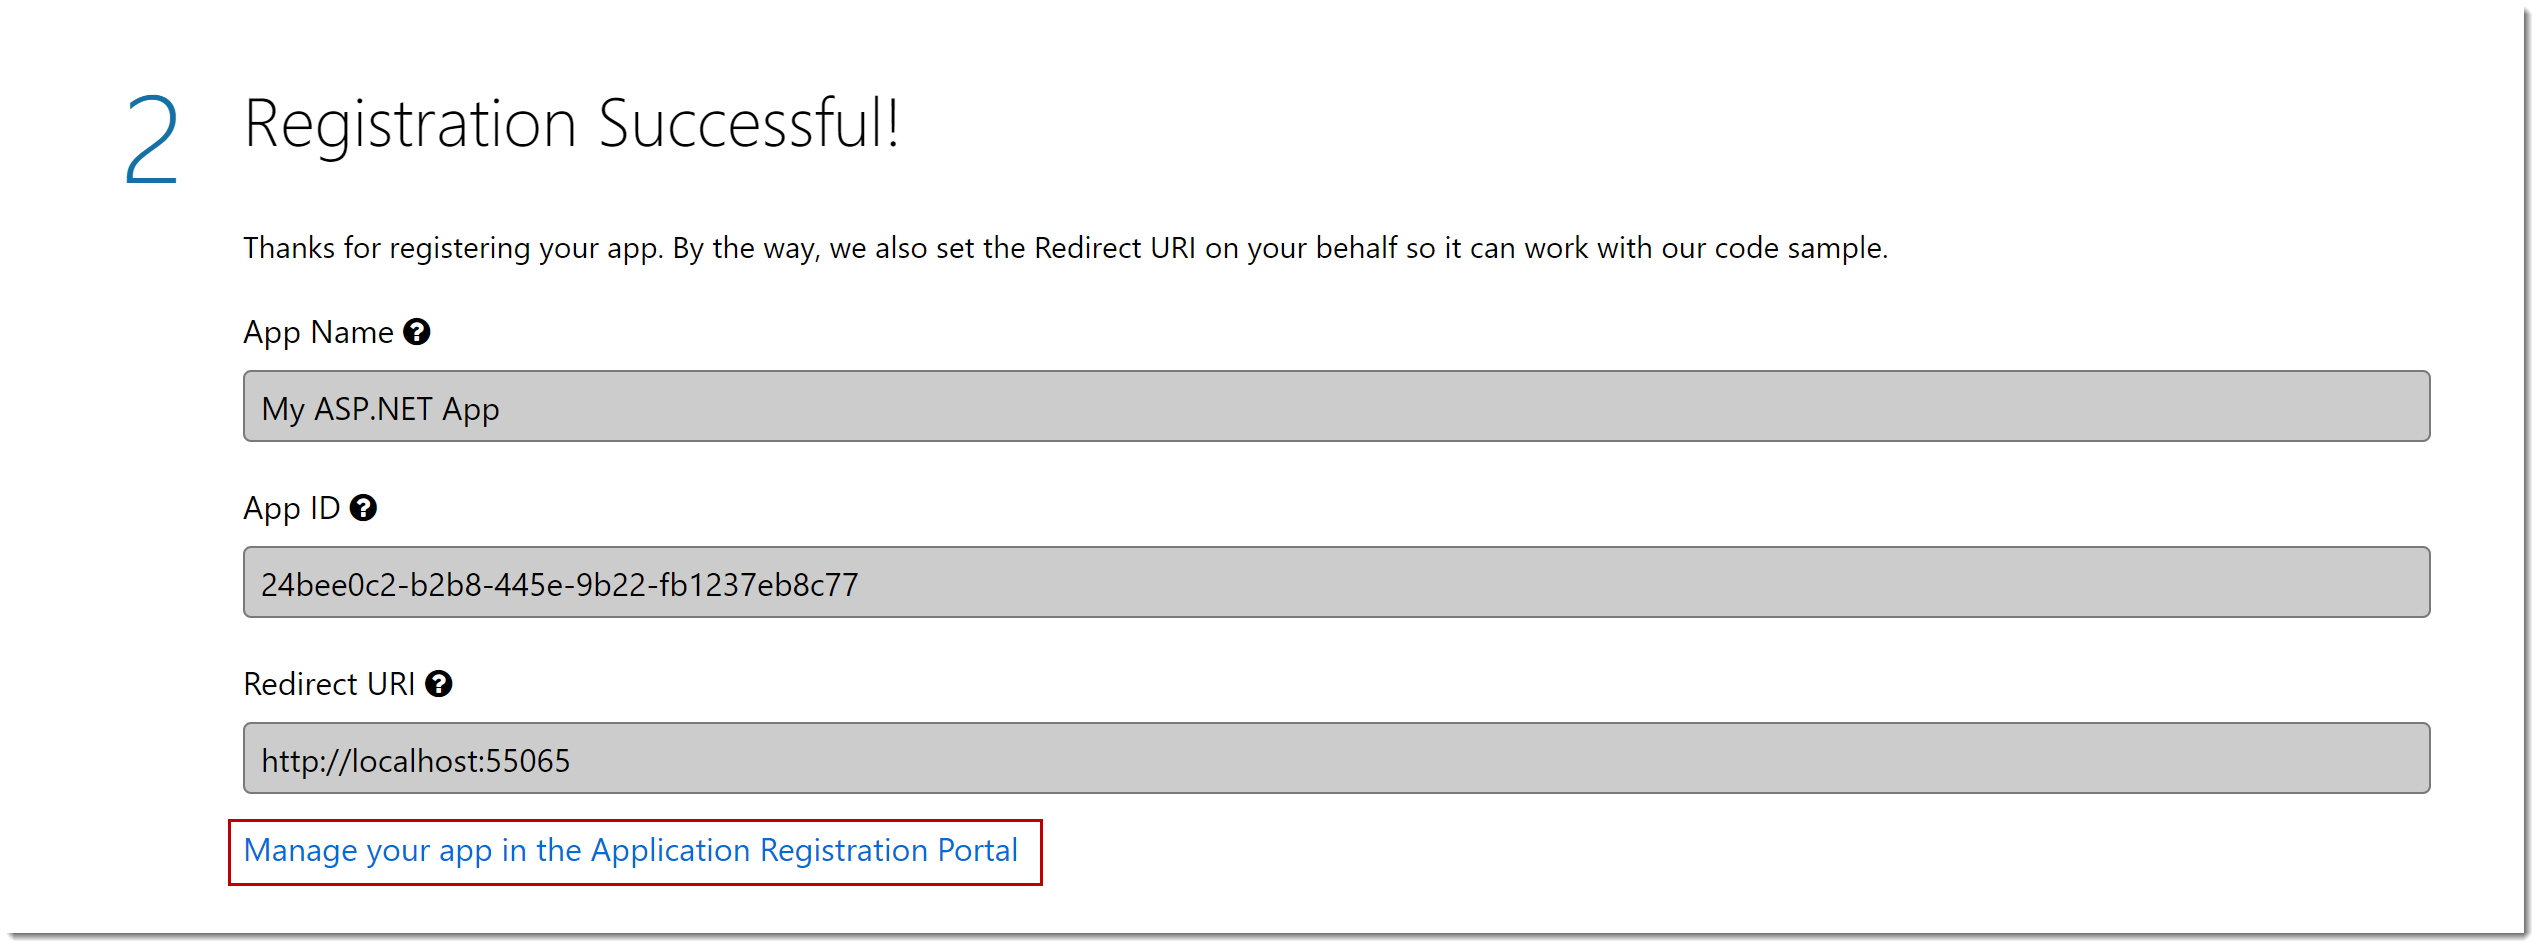Click inside the App ID field
The image size is (2539, 948).
point(1336,582)
